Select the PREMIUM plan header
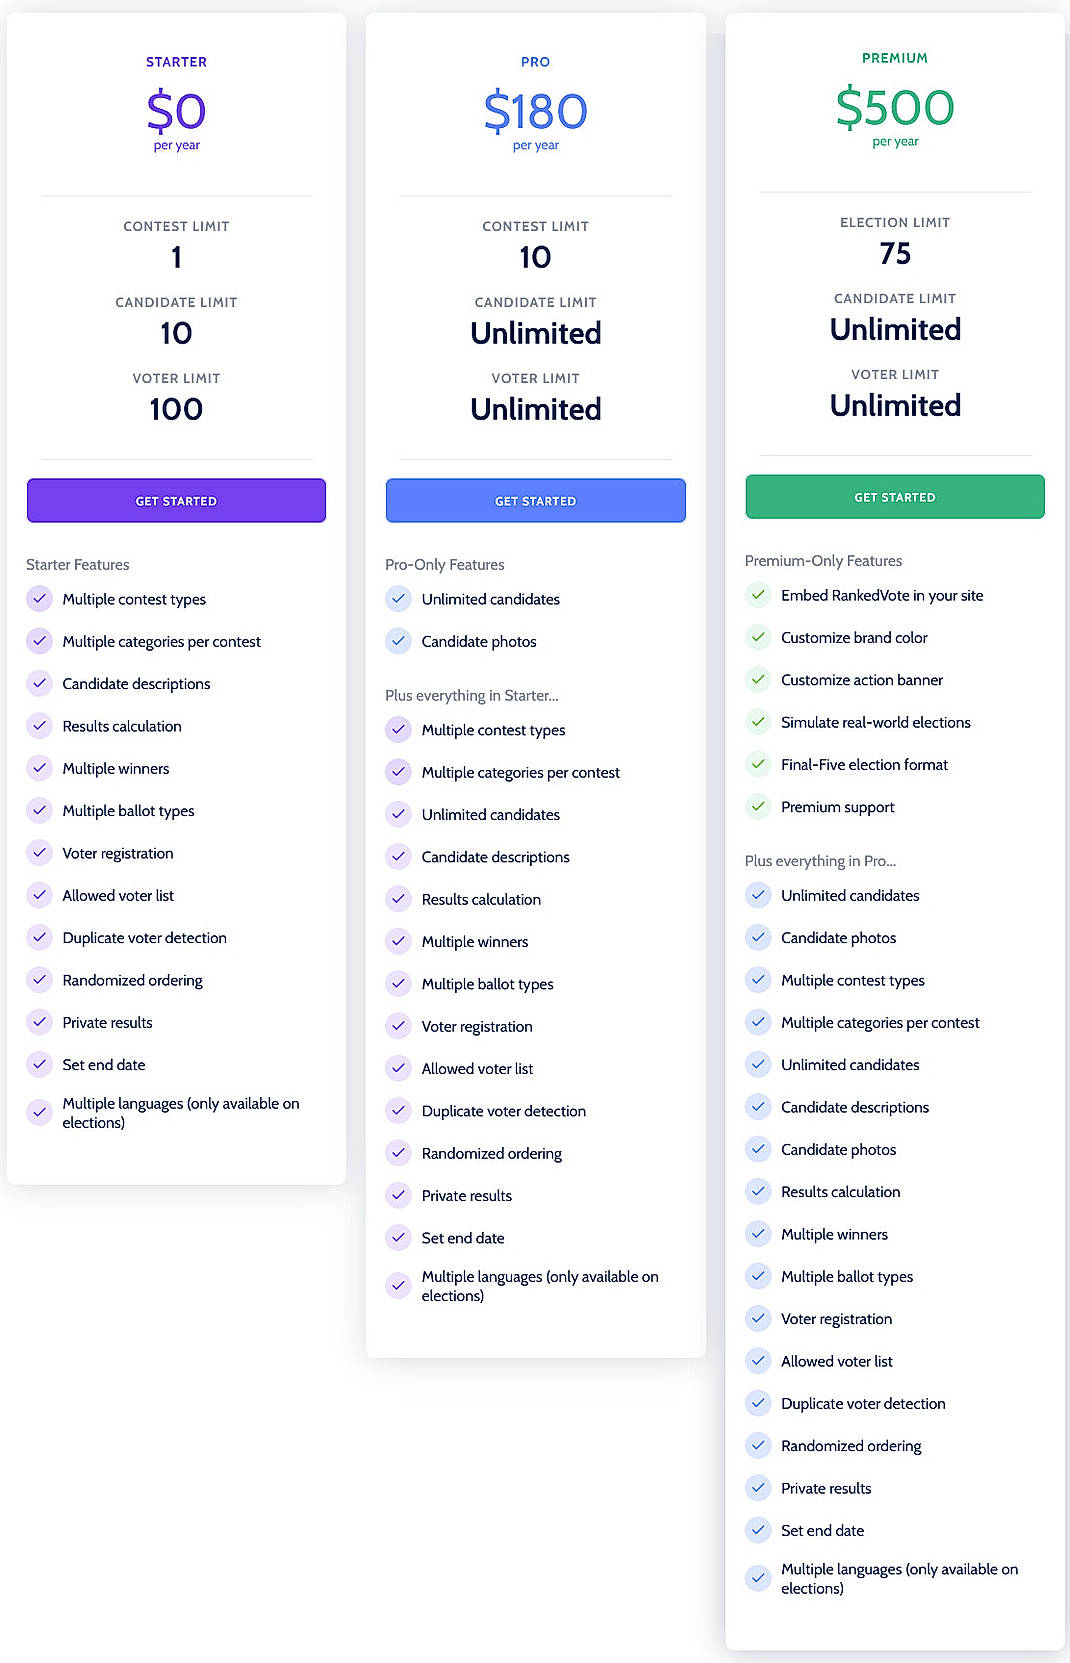This screenshot has height=1663, width=1070. pyautogui.click(x=894, y=58)
